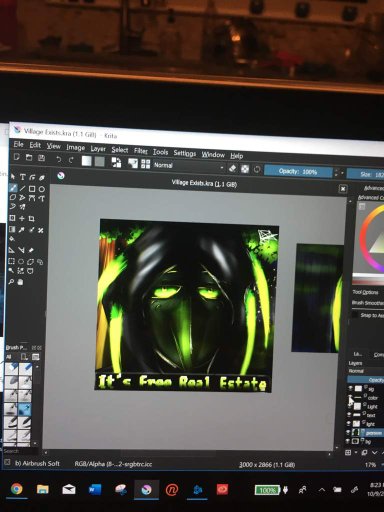Hide the sig layer with eye icon

coord(350,388)
